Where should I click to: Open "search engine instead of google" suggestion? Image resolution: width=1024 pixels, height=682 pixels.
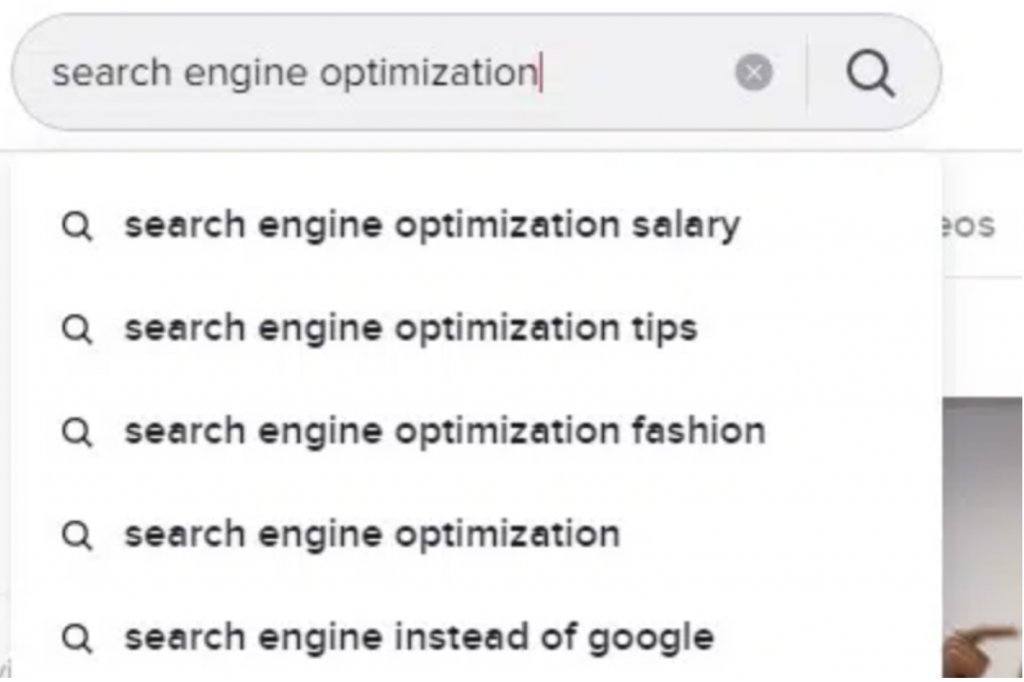click(x=418, y=637)
